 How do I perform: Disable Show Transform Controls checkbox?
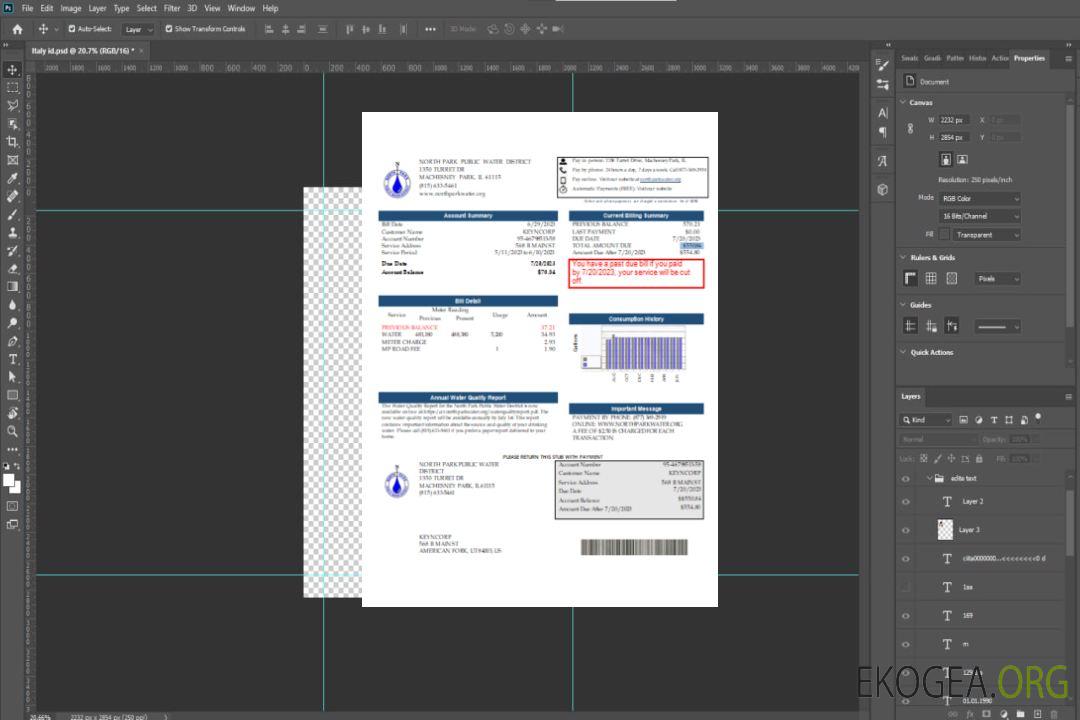[x=169, y=29]
